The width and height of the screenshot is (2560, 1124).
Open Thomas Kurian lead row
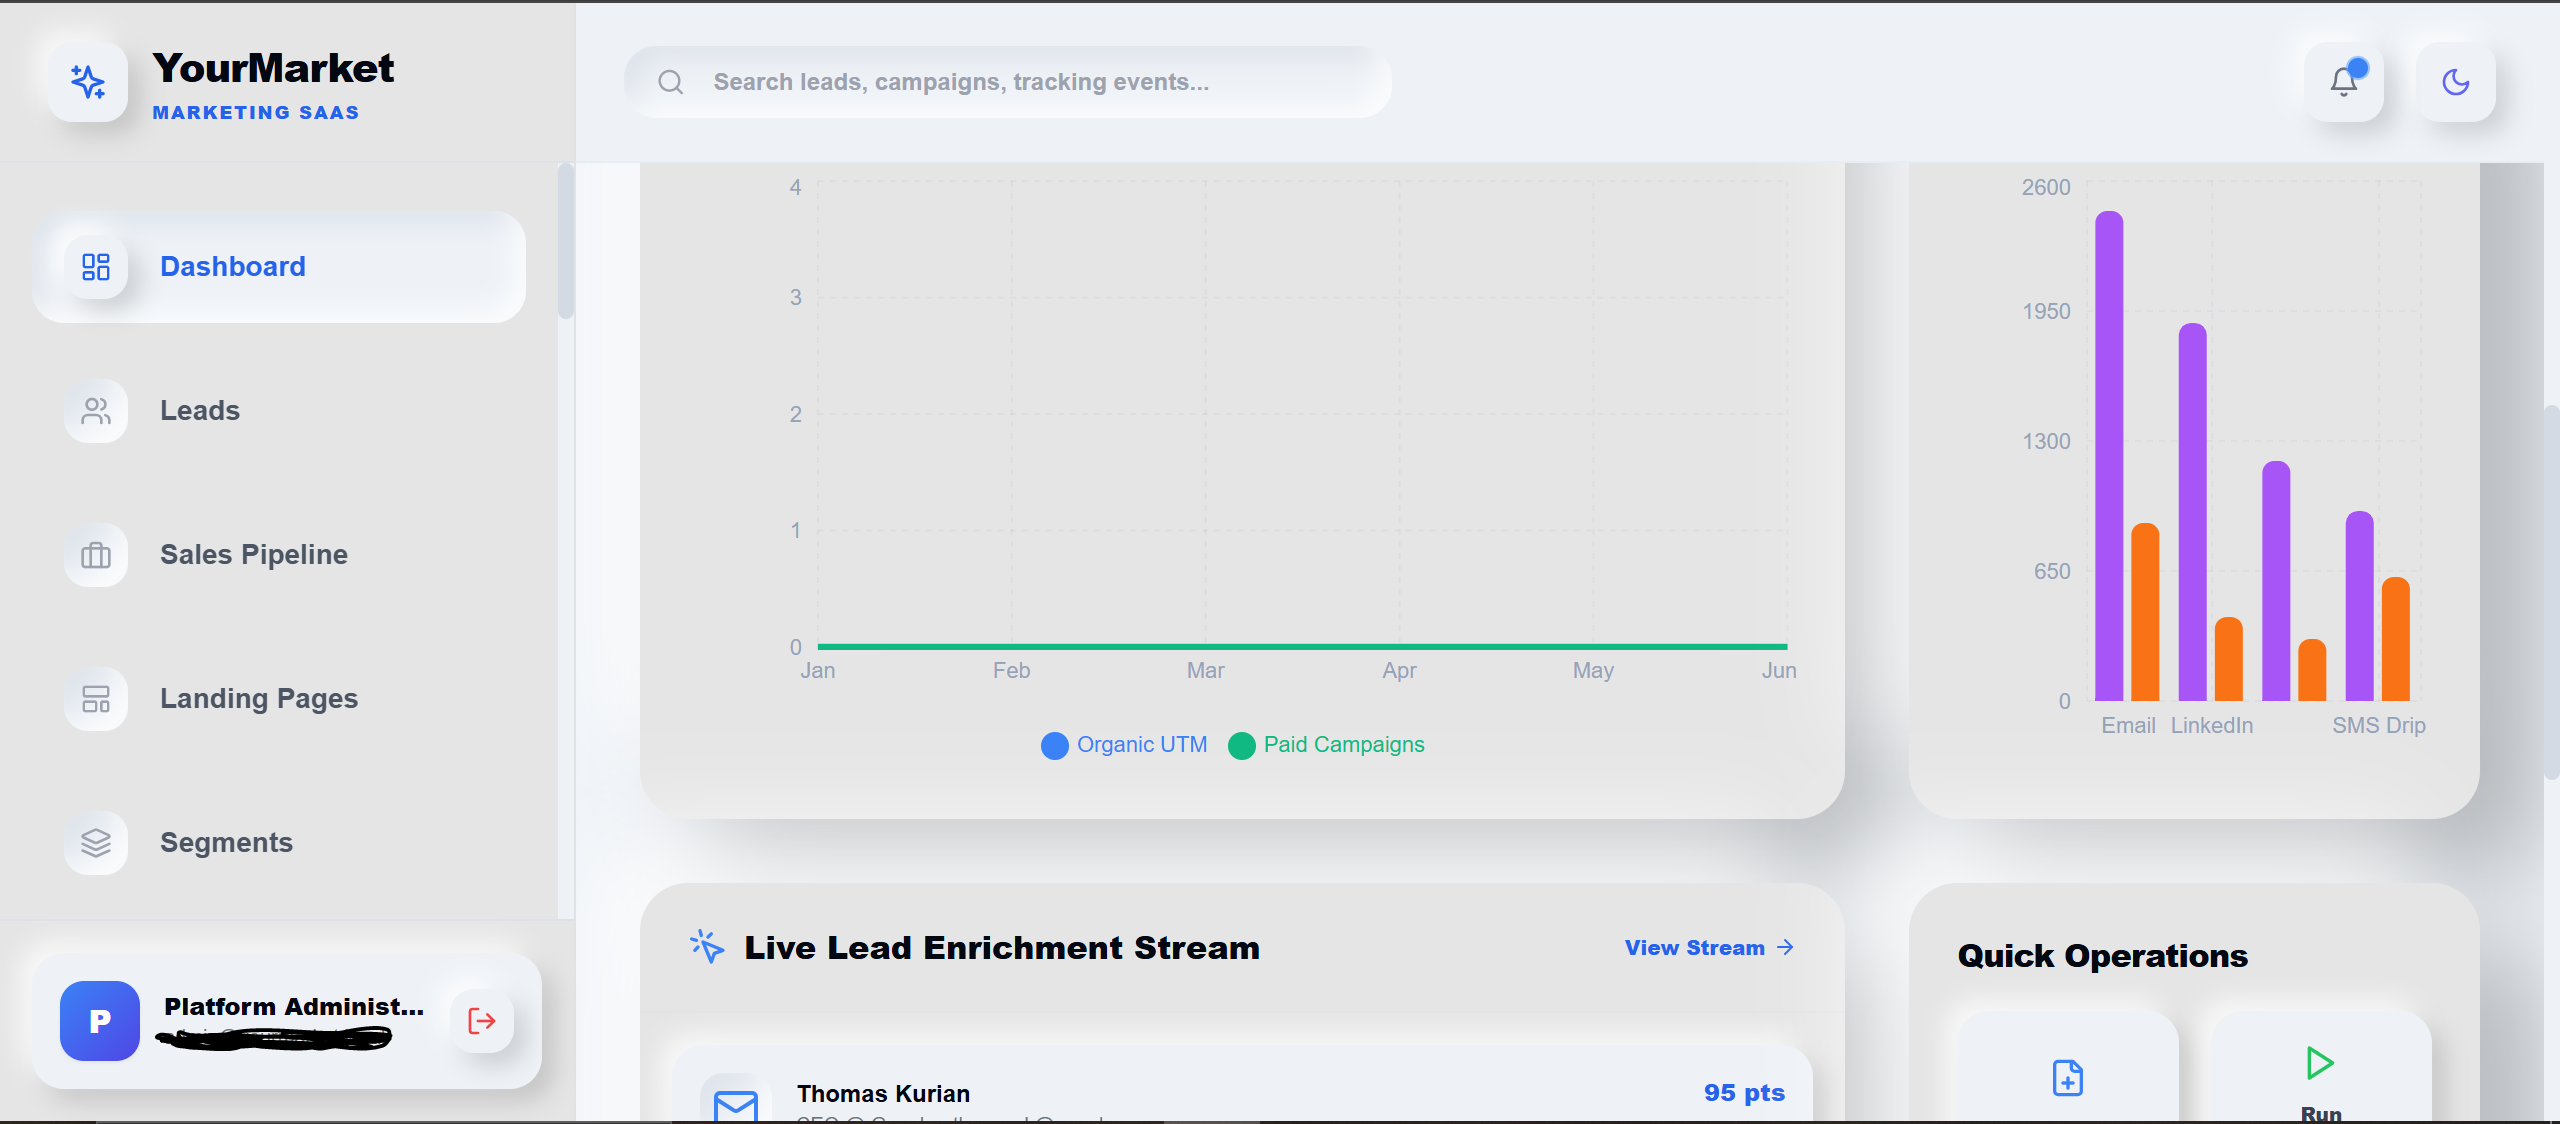click(x=1242, y=1085)
